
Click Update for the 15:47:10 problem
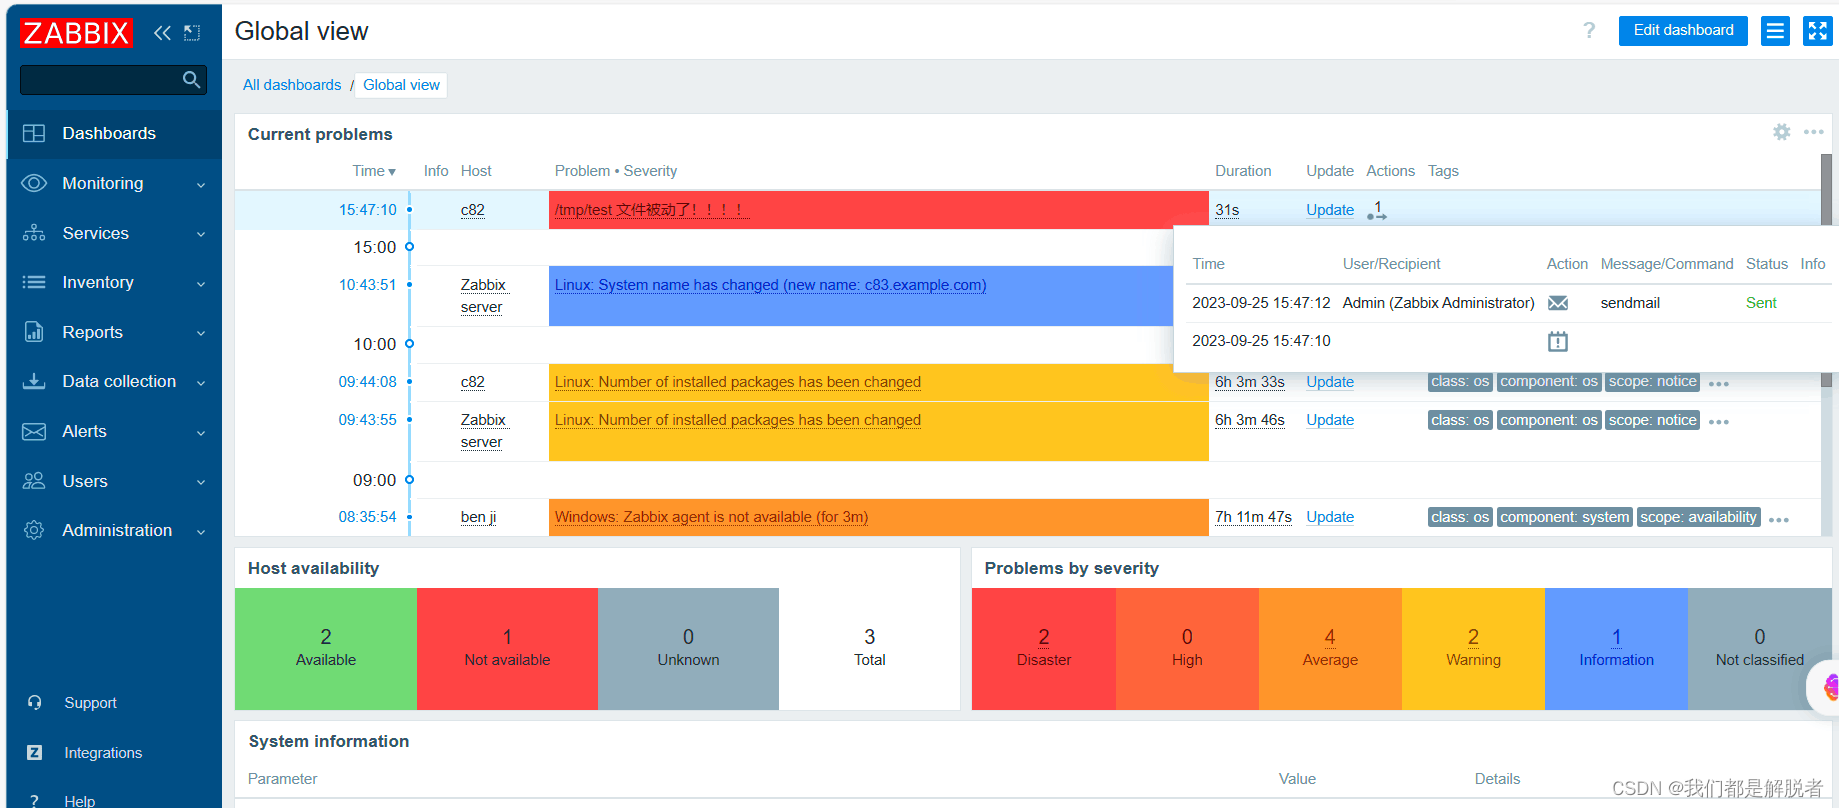(1330, 210)
